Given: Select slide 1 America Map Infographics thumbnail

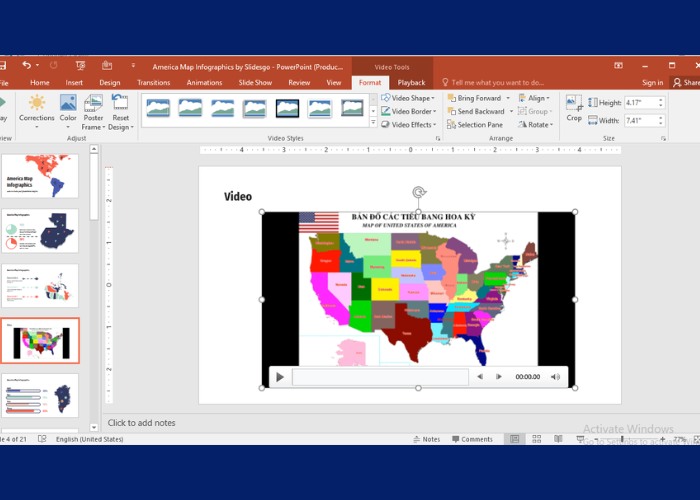Looking at the screenshot, I should [40, 176].
